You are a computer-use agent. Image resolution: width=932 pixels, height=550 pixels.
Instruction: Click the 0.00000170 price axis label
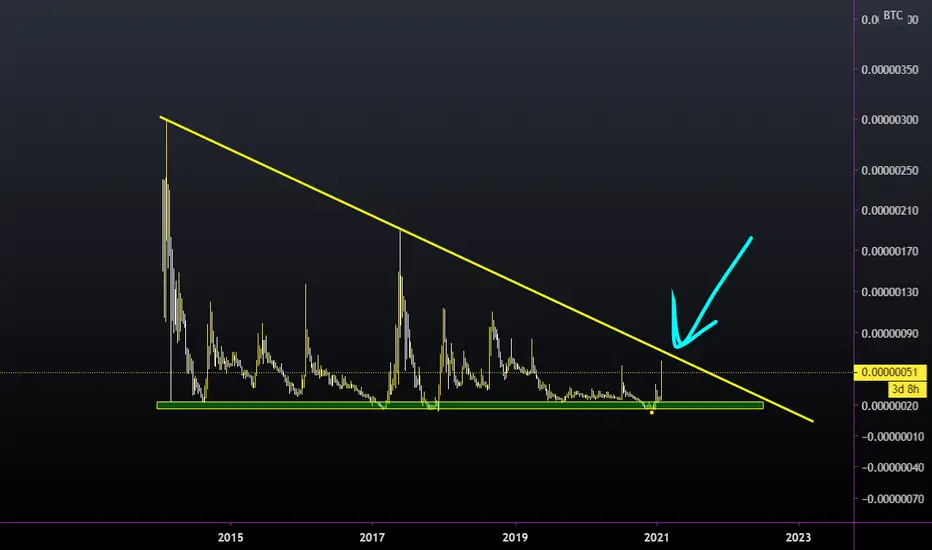pos(890,252)
